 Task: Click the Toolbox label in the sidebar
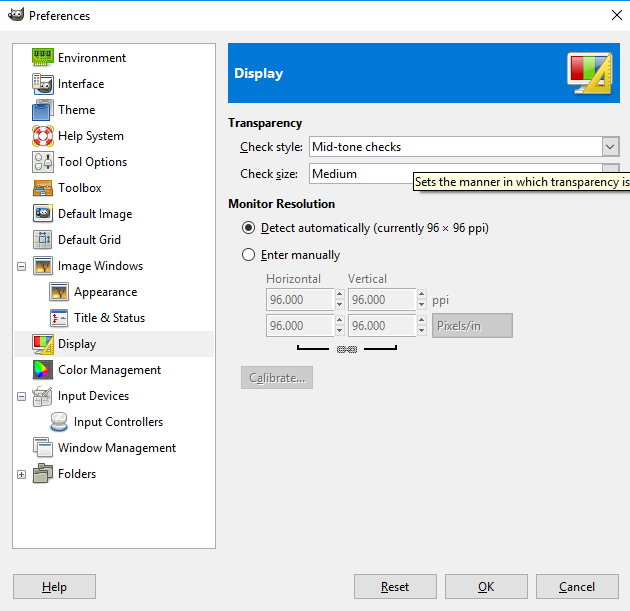80,188
